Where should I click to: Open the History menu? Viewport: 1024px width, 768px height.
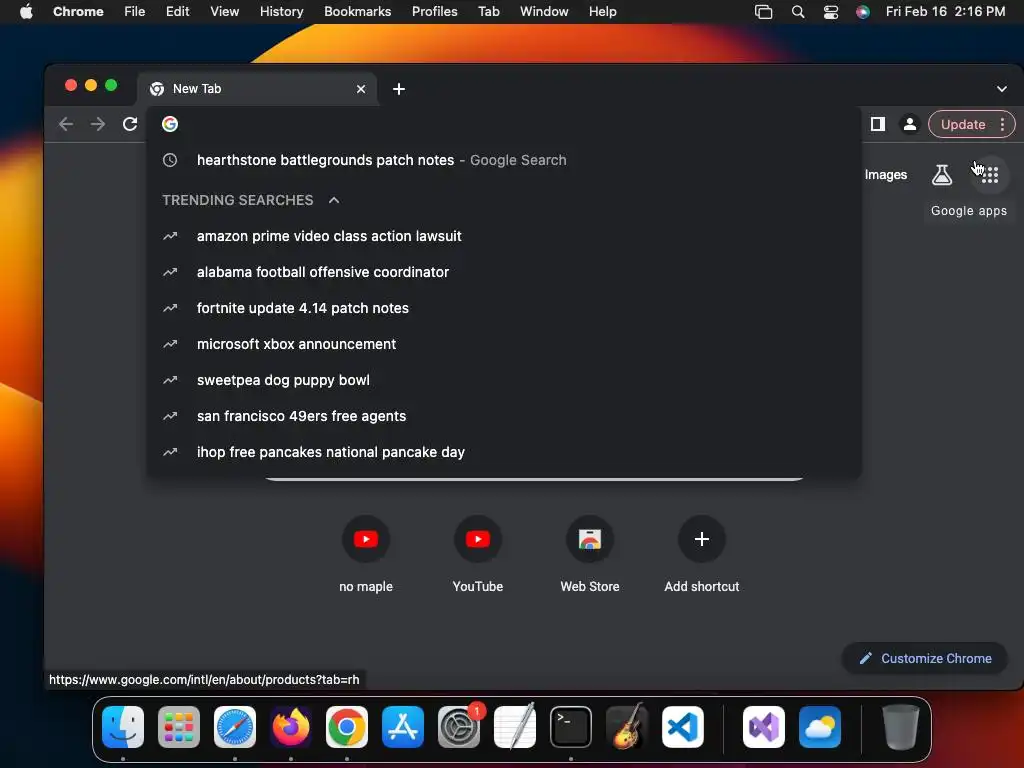[281, 12]
